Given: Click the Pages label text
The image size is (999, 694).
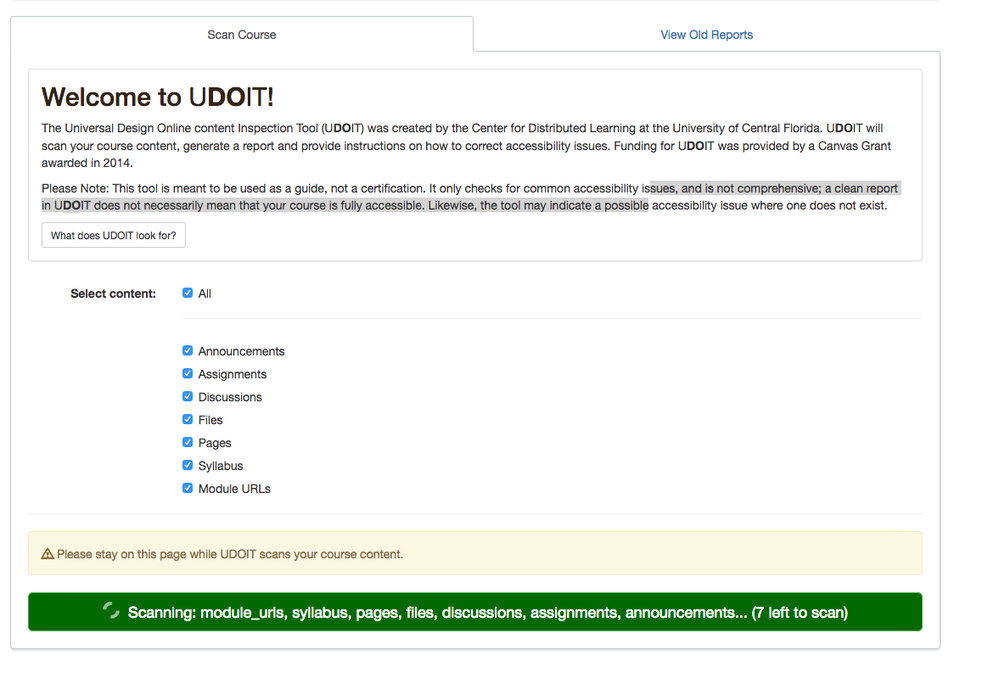Looking at the screenshot, I should tap(215, 443).
